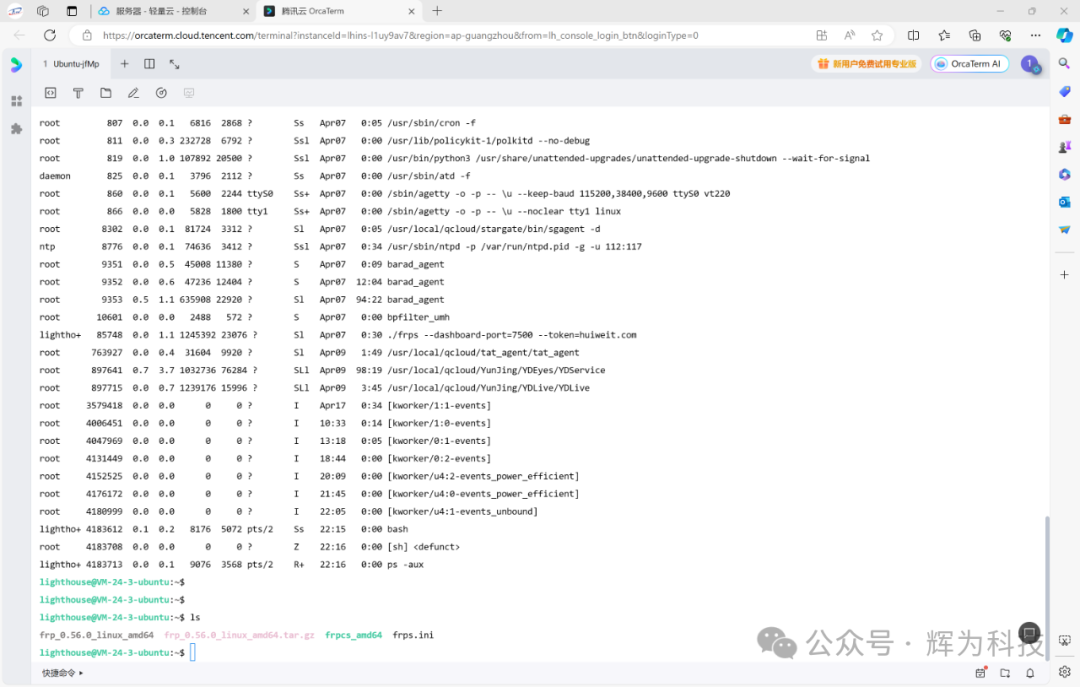Open OrcaTerm settings gear at bottom right
Screen dimensions: 1080x687
pos(1063,672)
